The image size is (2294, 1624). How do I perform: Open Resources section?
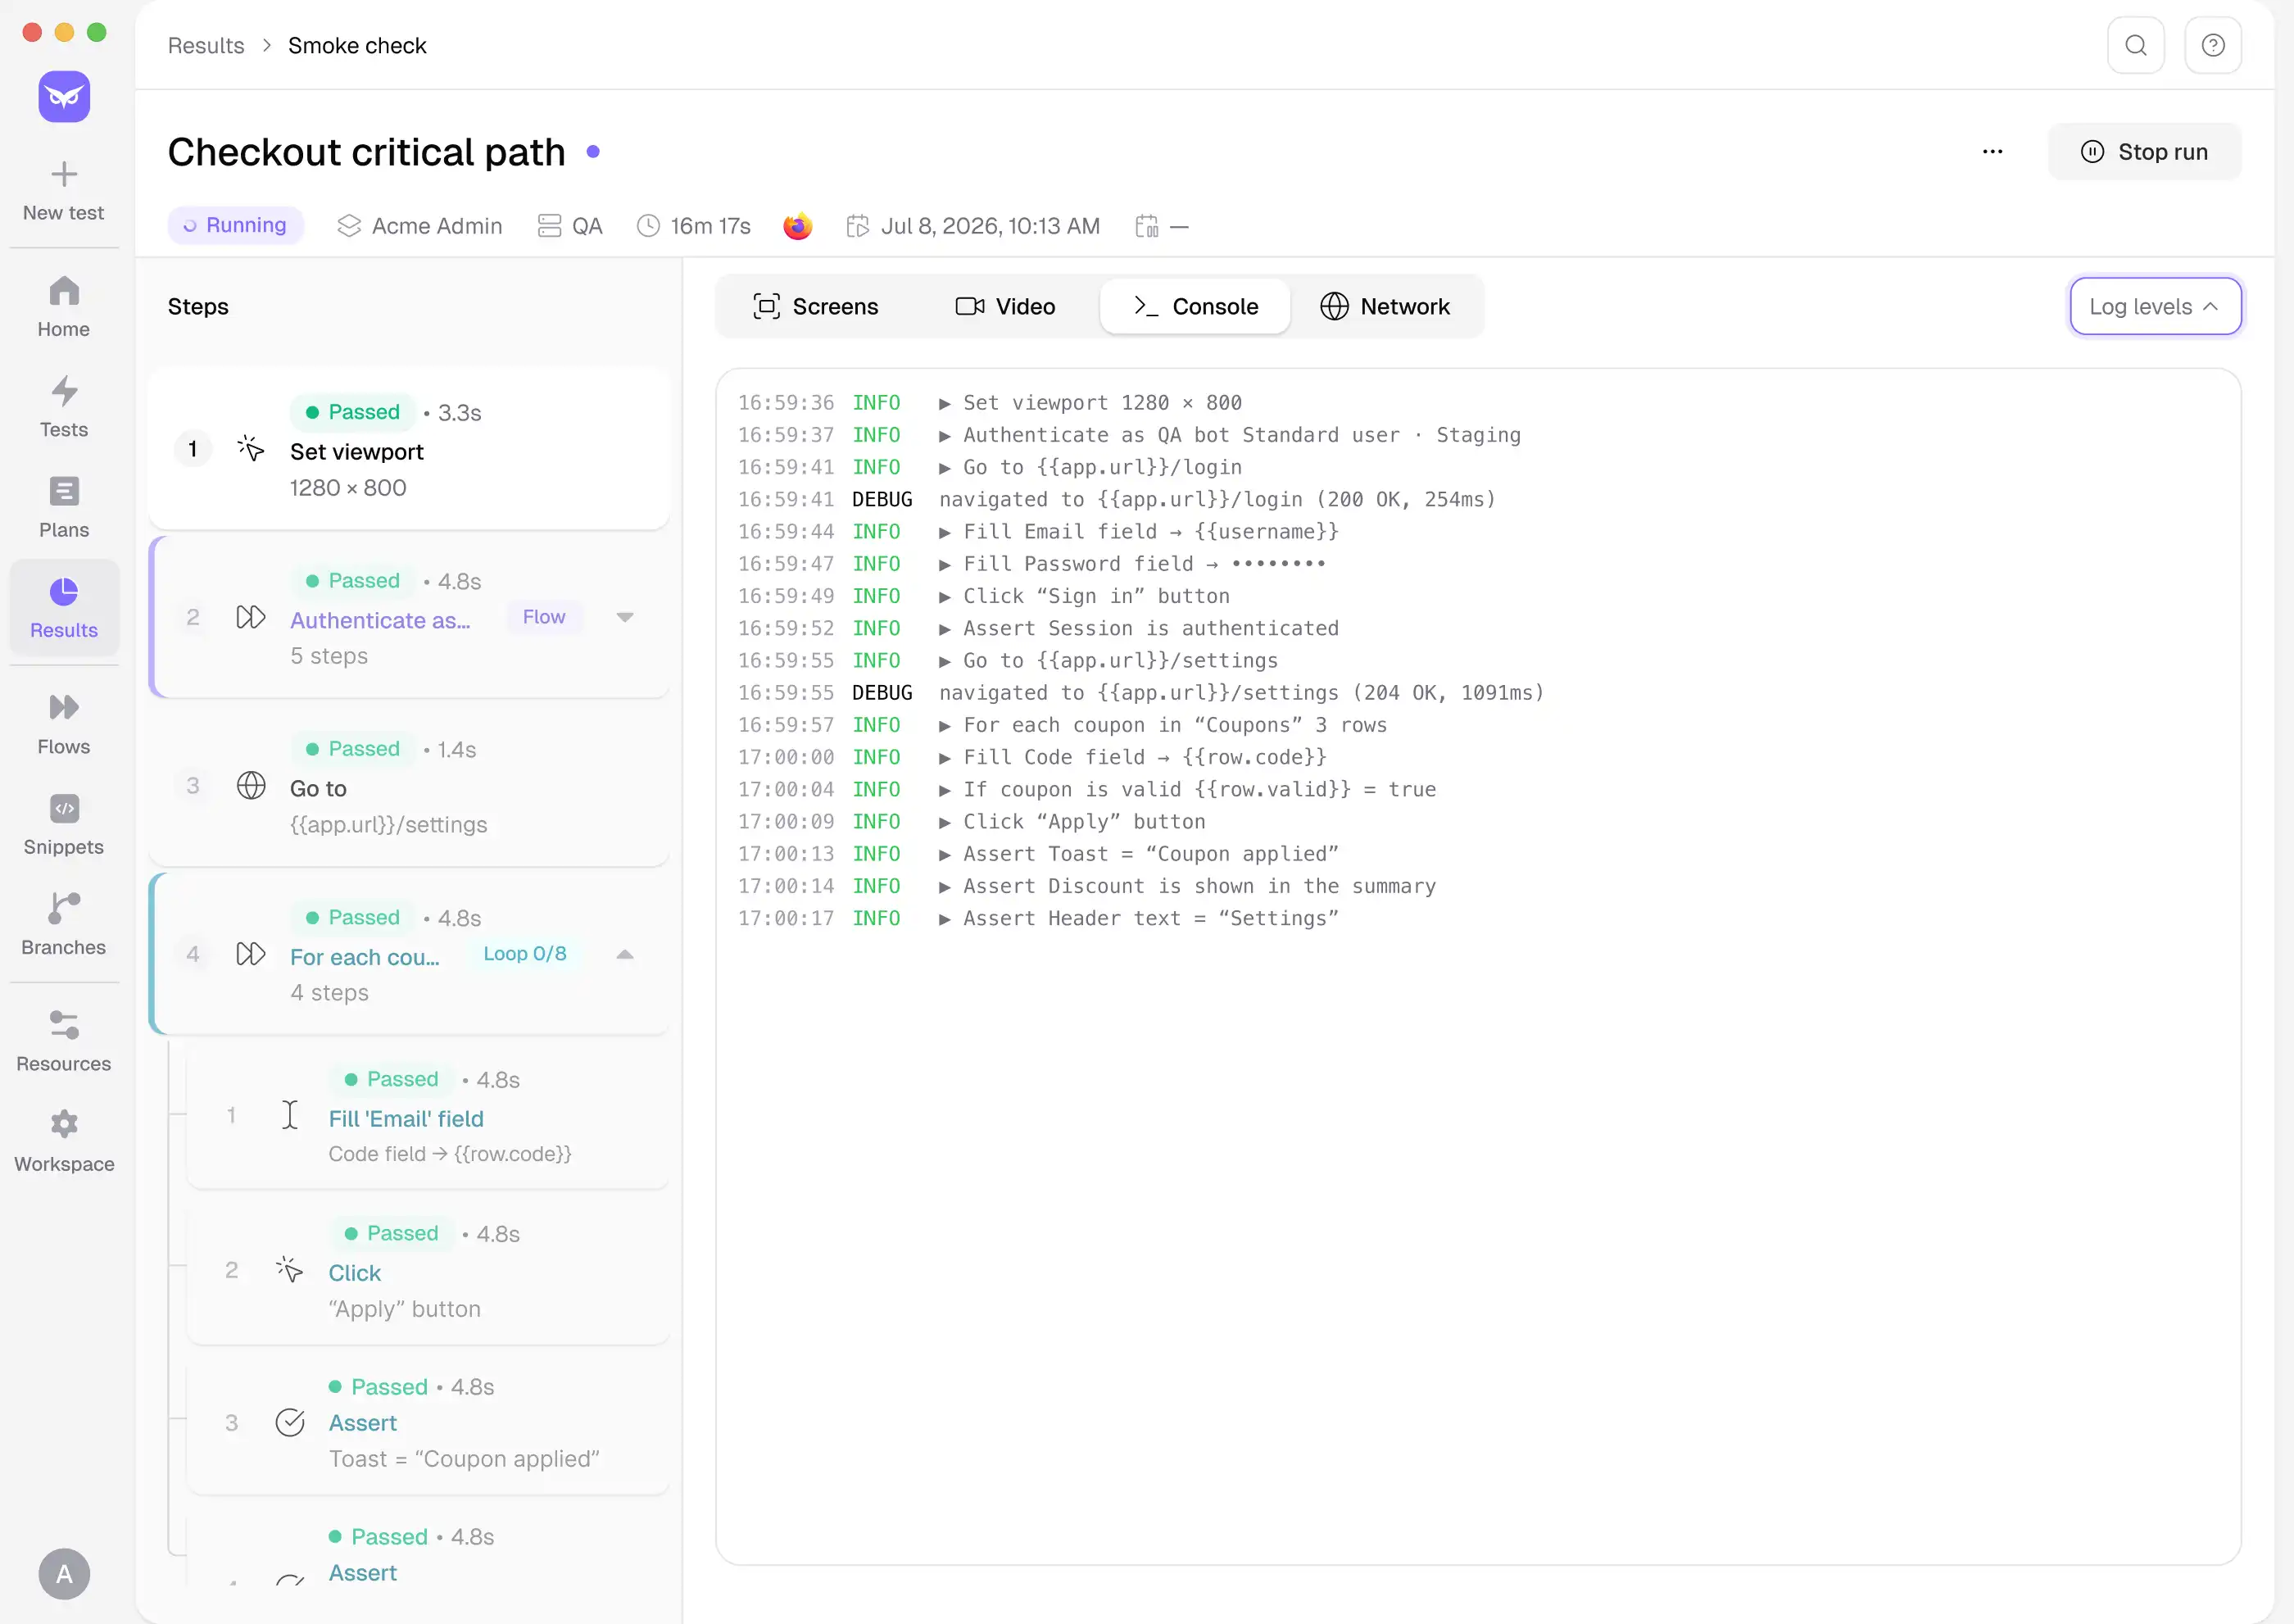click(x=64, y=1041)
